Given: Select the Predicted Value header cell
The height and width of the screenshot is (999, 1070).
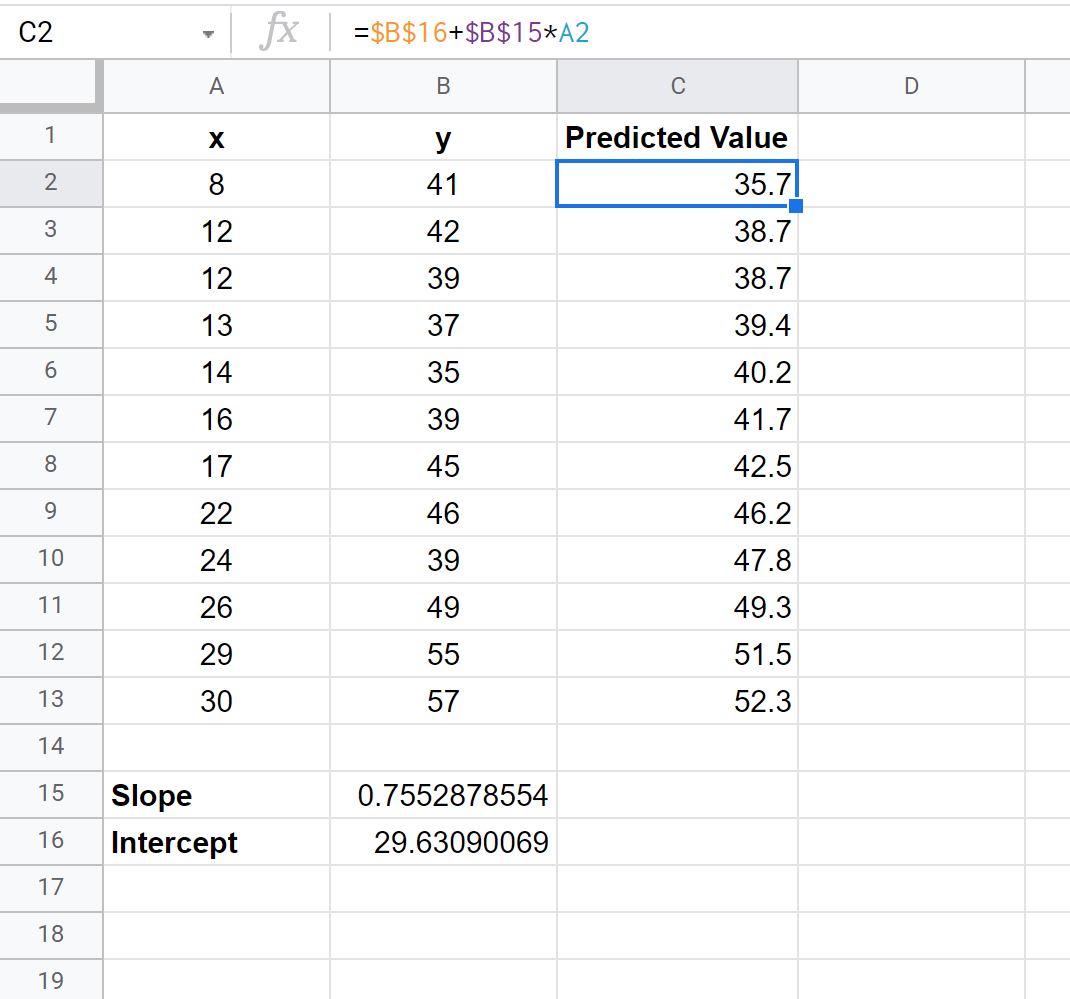Looking at the screenshot, I should coord(678,137).
